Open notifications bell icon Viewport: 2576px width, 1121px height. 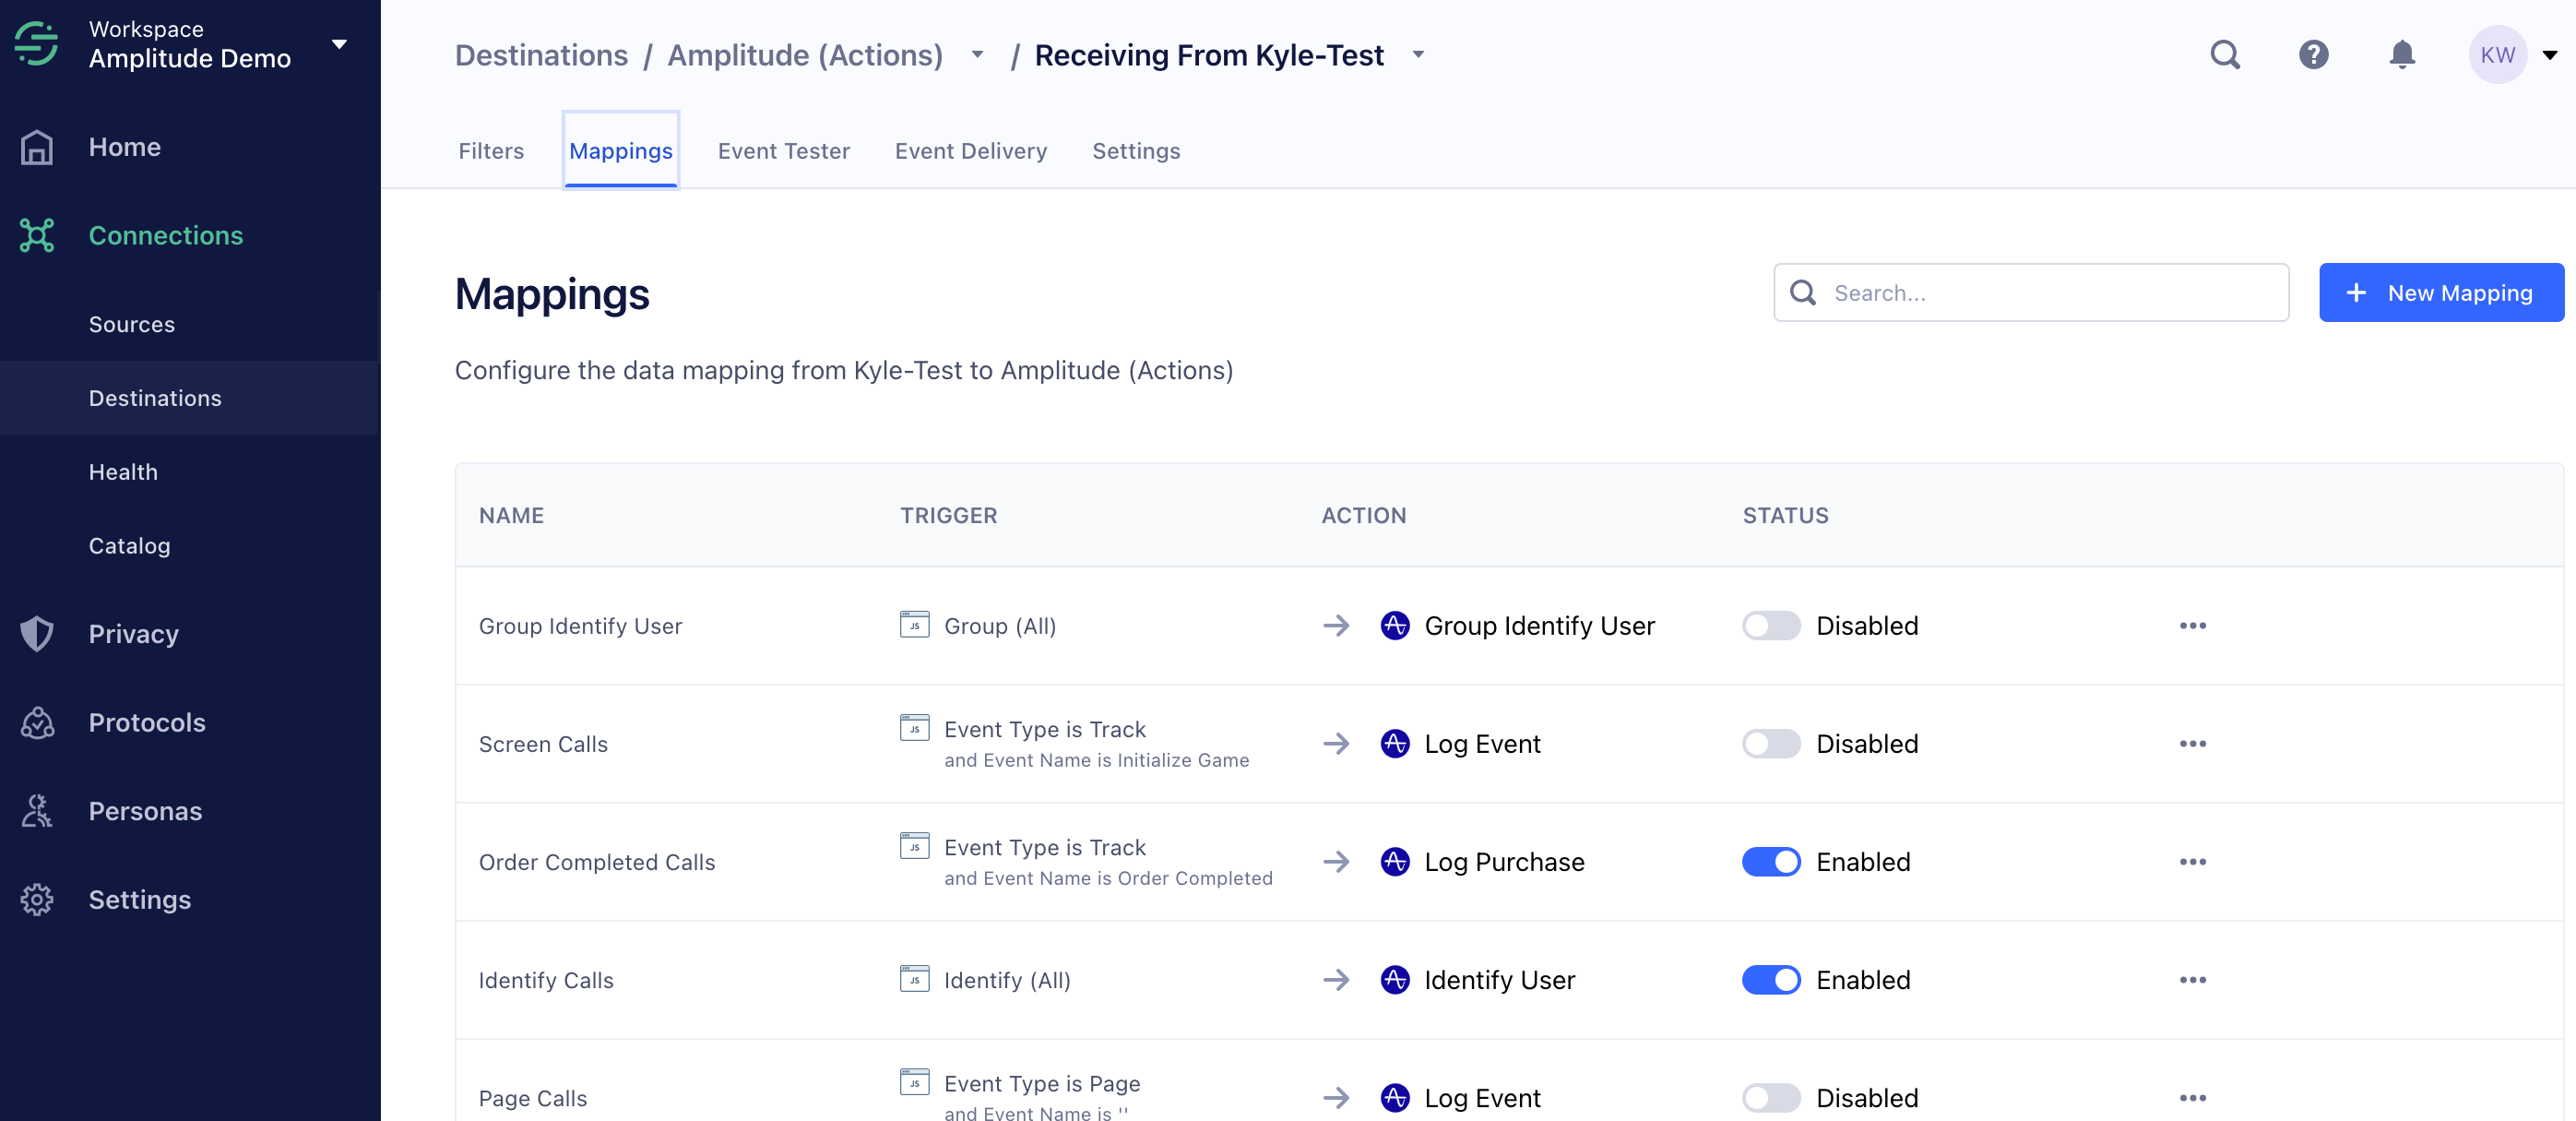click(x=2402, y=54)
